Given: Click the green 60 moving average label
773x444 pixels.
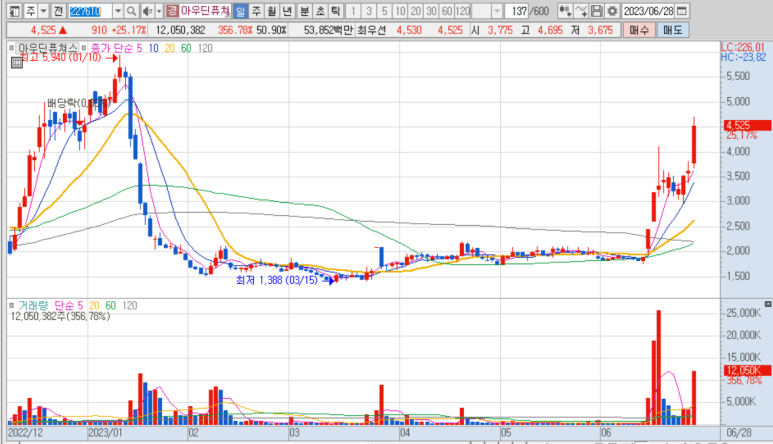Looking at the screenshot, I should coord(186,48).
